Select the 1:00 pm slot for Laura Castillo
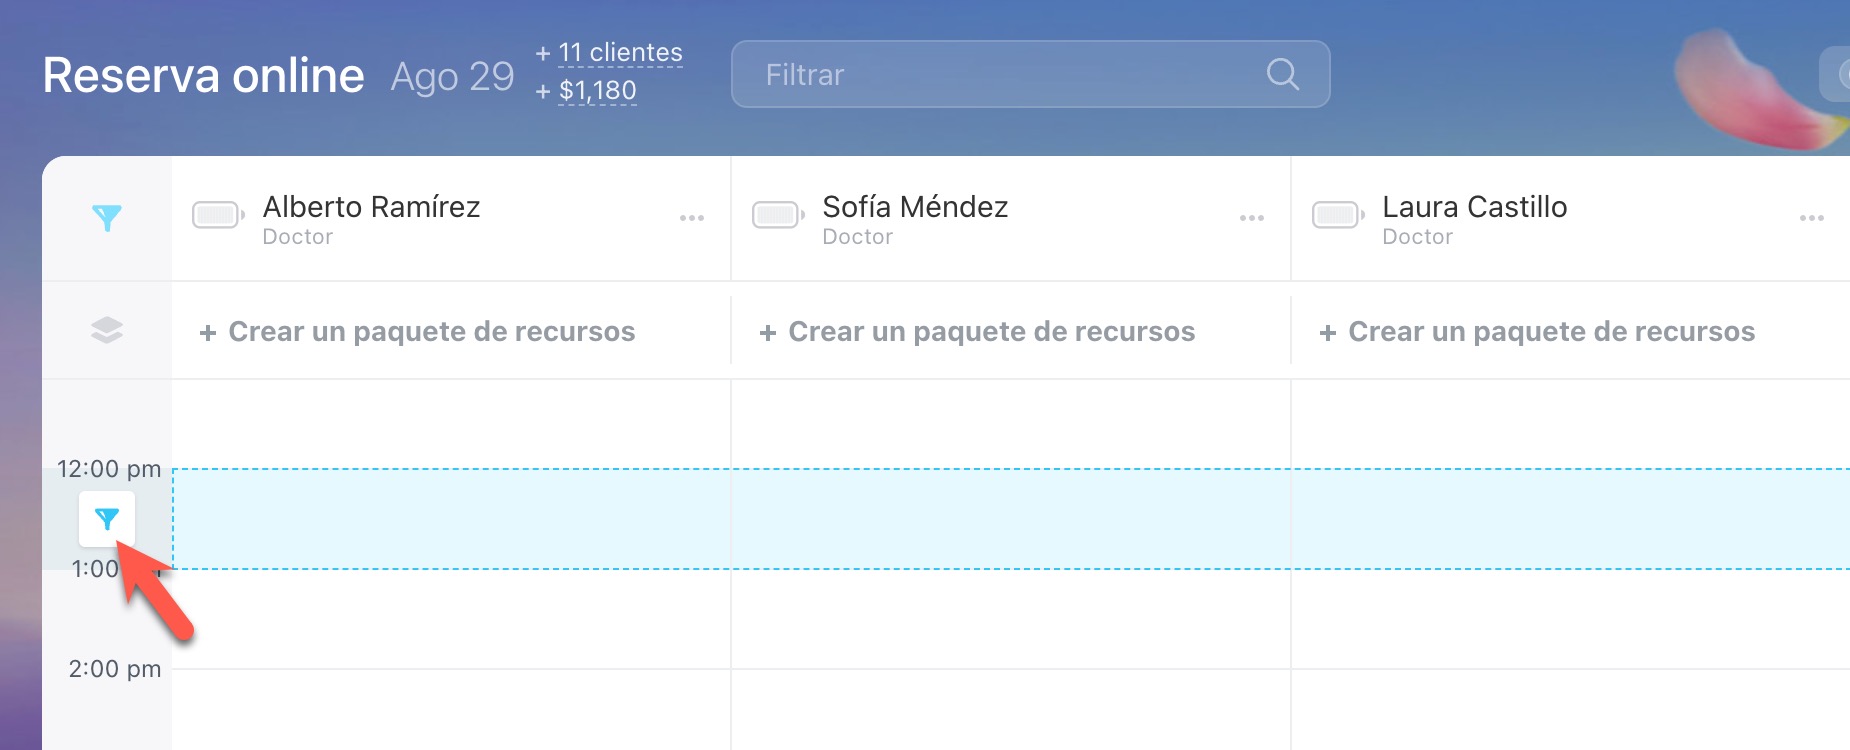Image resolution: width=1850 pixels, height=750 pixels. tap(1570, 619)
